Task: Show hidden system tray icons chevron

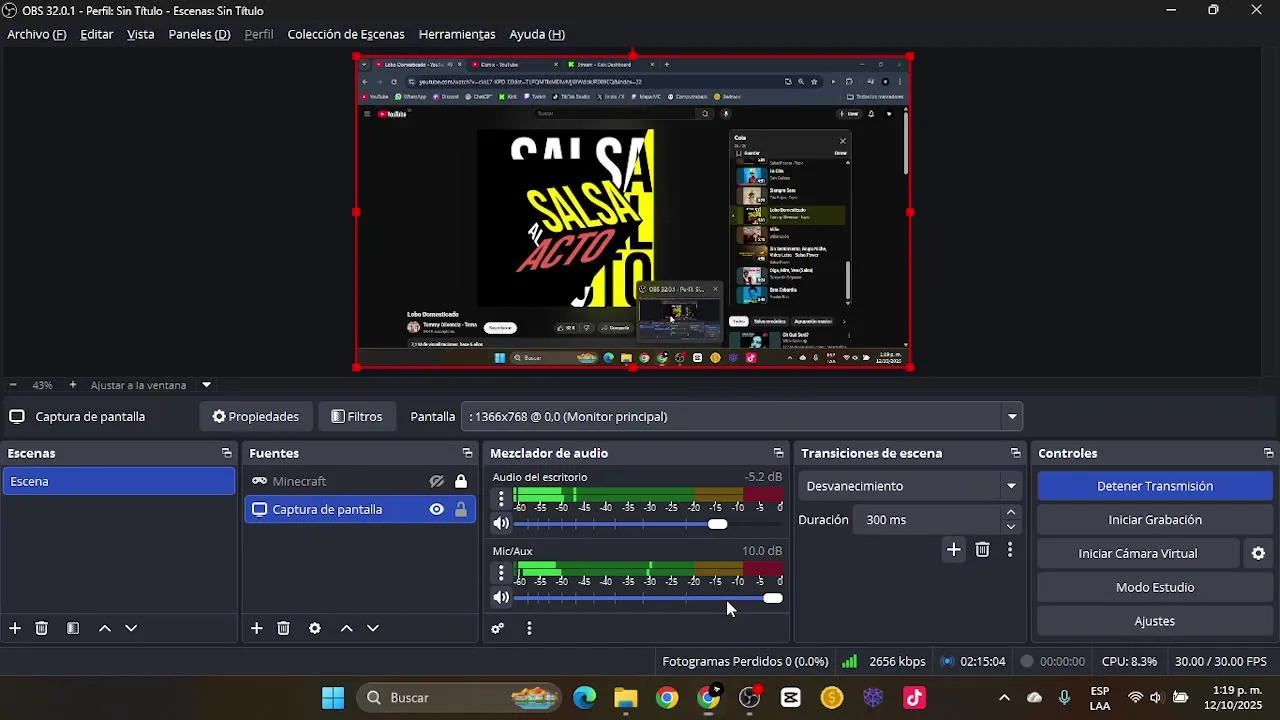Action: tap(1004, 698)
